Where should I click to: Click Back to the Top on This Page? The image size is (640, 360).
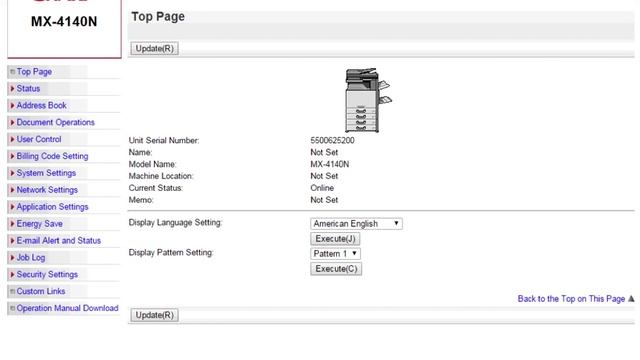(571, 299)
